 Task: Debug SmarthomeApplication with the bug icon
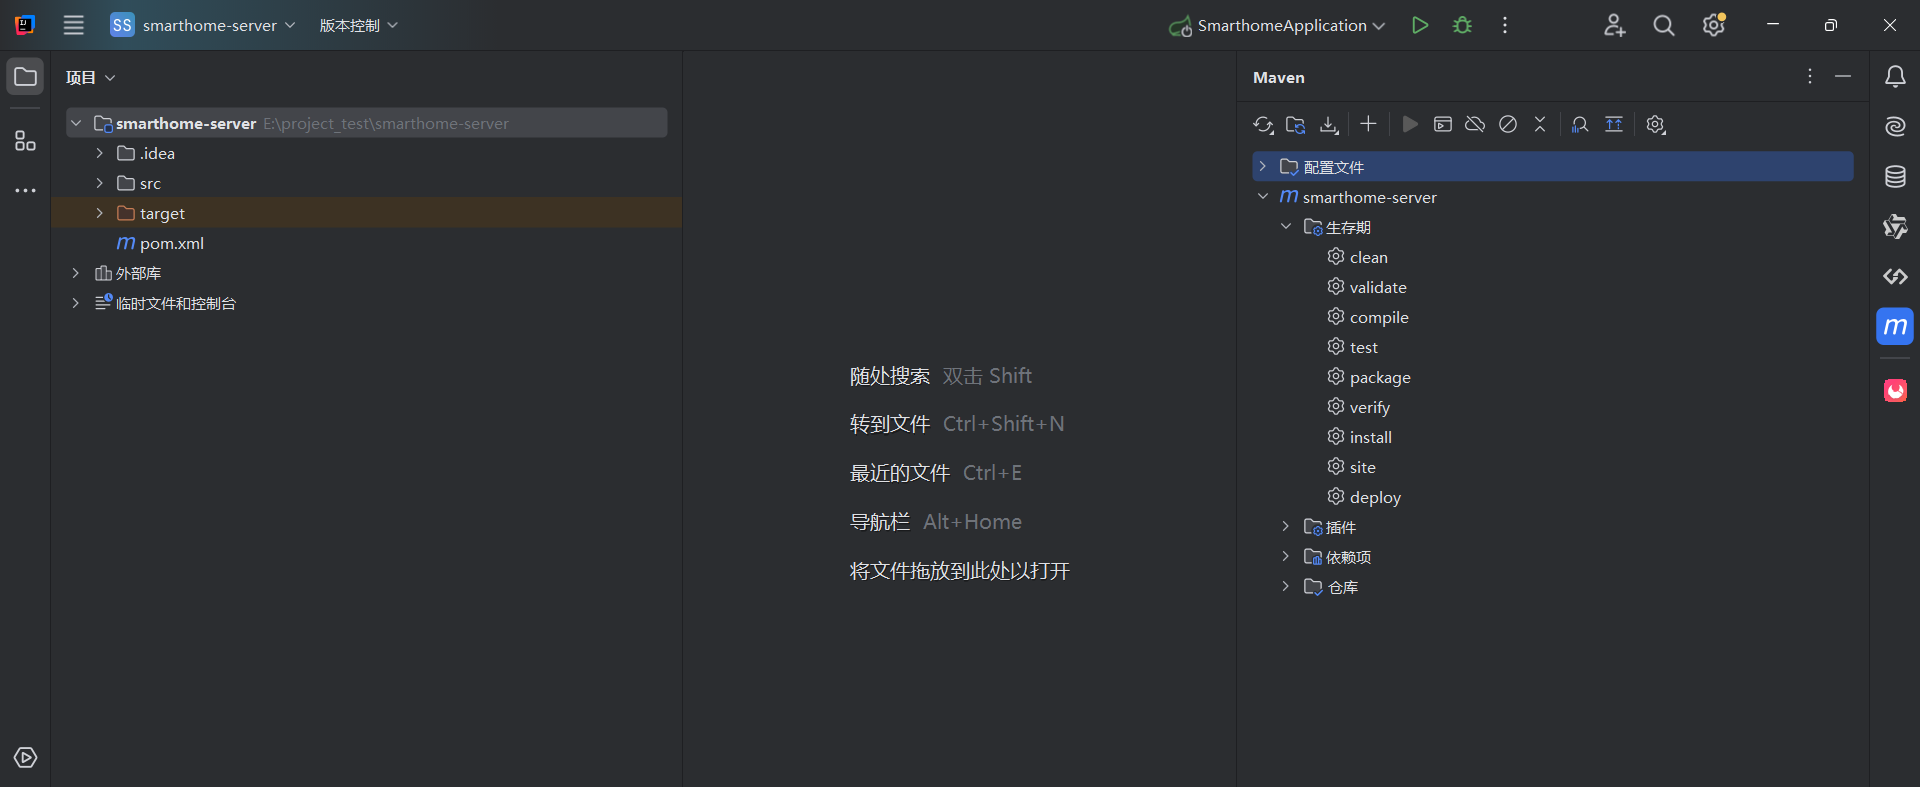[1462, 25]
